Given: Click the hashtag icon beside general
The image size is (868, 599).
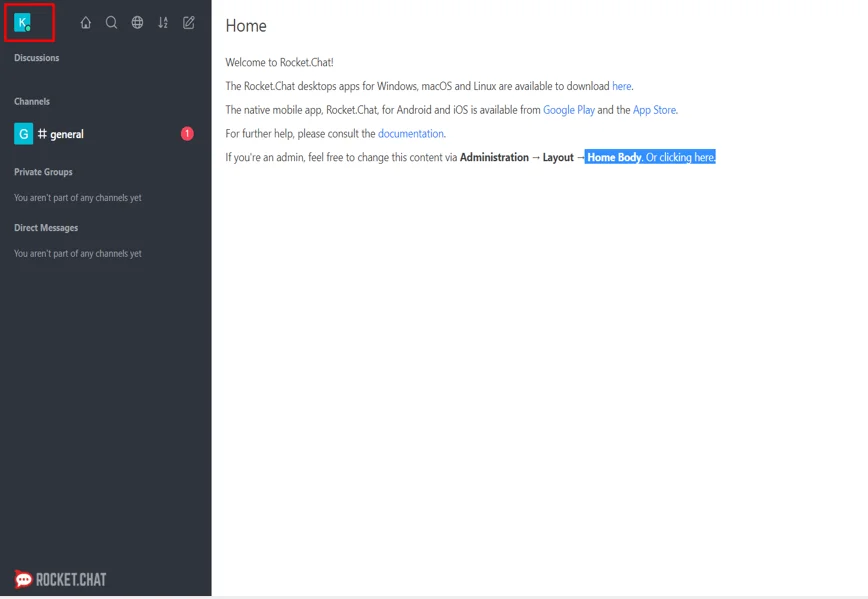Looking at the screenshot, I should (x=42, y=133).
